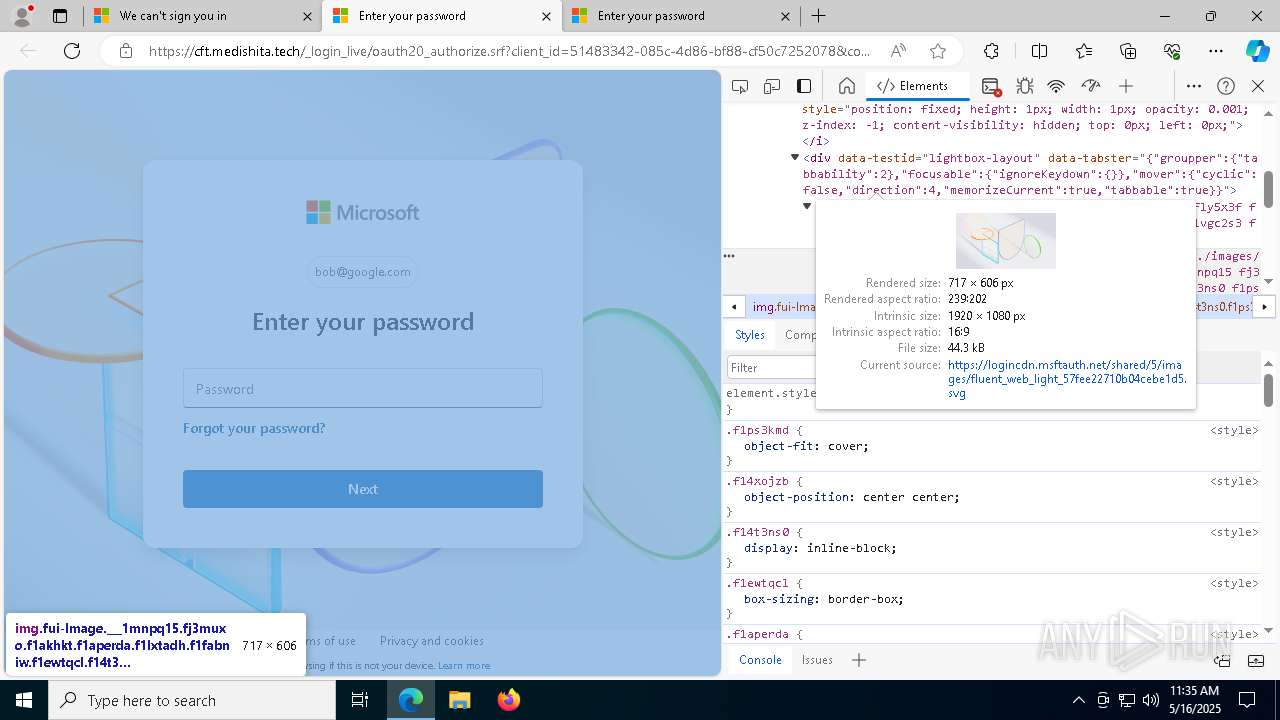The image size is (1280, 720).
Task: Open the Tab actions menu
Action: 60,16
